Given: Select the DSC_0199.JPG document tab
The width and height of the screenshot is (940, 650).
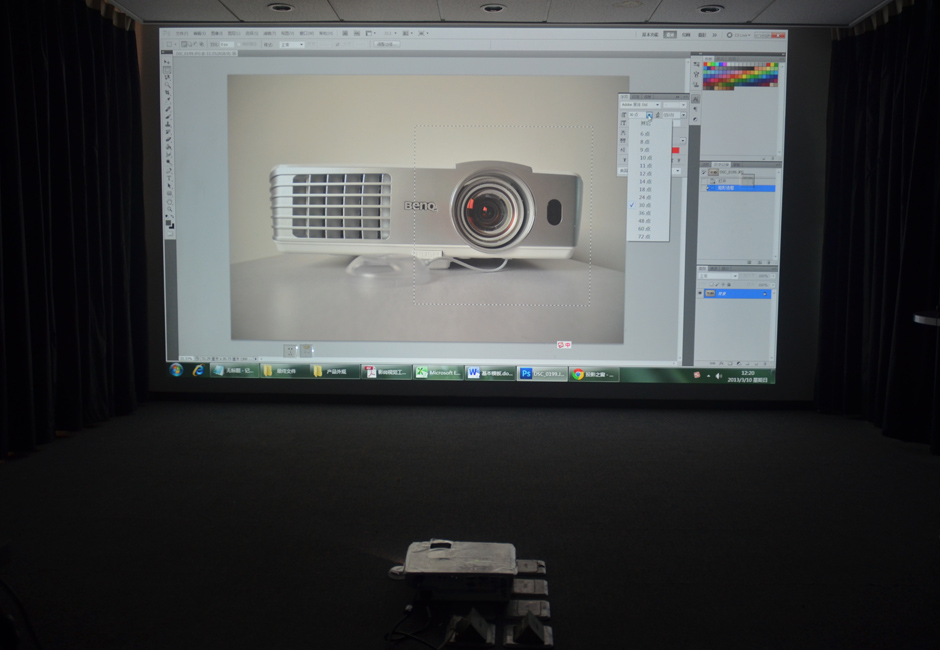Looking at the screenshot, I should pyautogui.click(x=205, y=53).
